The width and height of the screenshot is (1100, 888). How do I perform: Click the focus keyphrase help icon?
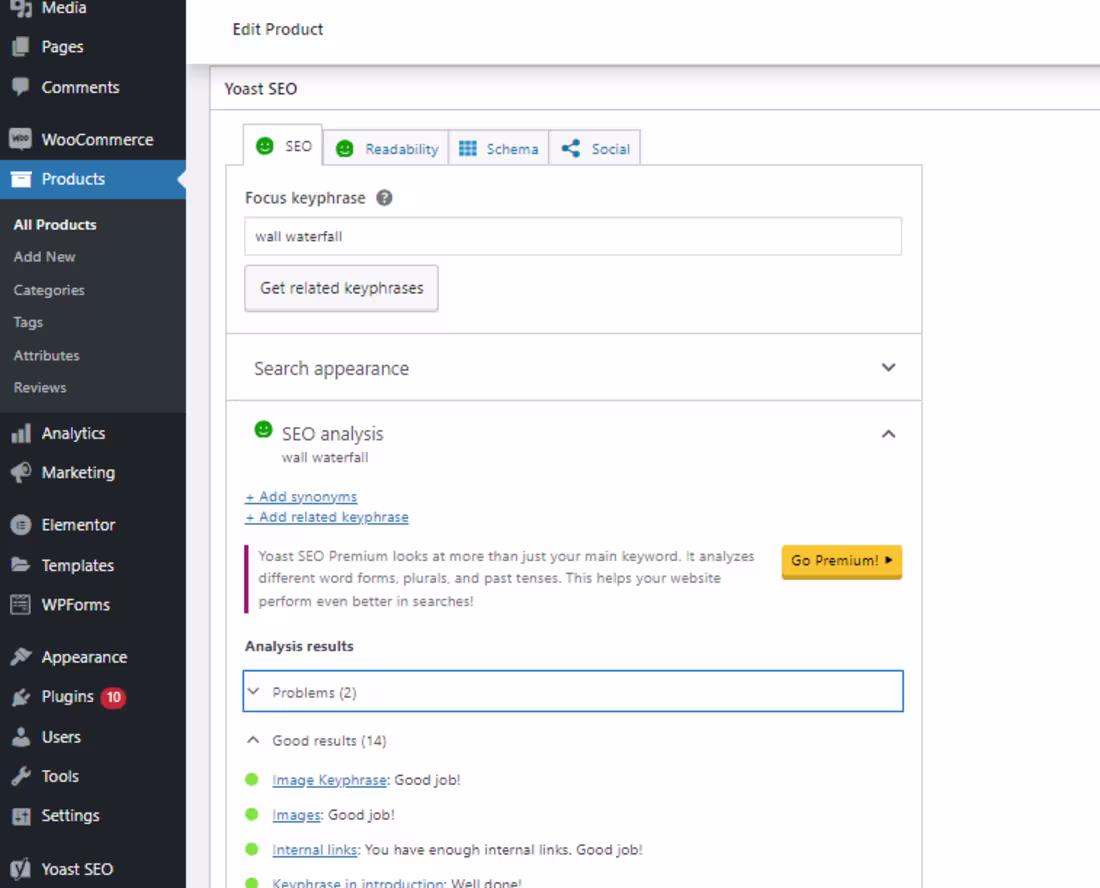click(384, 198)
